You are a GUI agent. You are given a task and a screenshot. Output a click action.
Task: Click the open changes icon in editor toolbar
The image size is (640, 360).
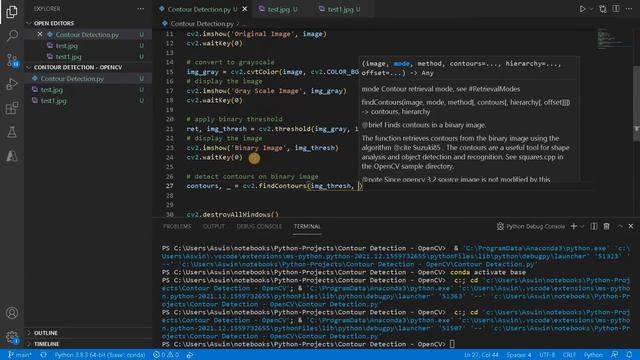click(603, 9)
